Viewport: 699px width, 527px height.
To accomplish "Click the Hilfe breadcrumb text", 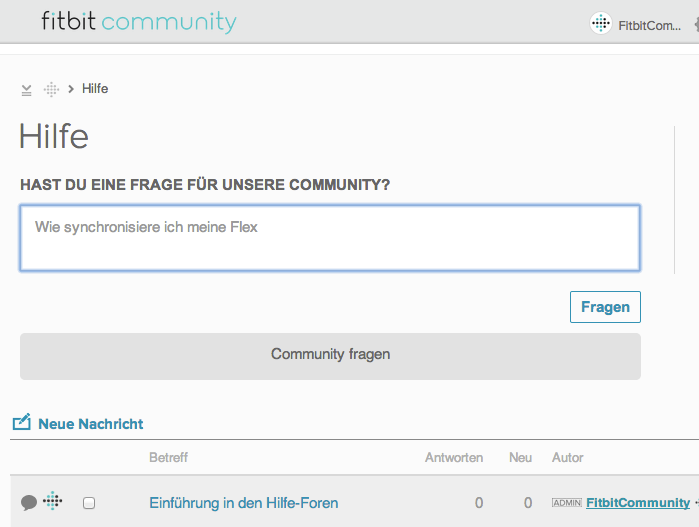I will pyautogui.click(x=95, y=88).
